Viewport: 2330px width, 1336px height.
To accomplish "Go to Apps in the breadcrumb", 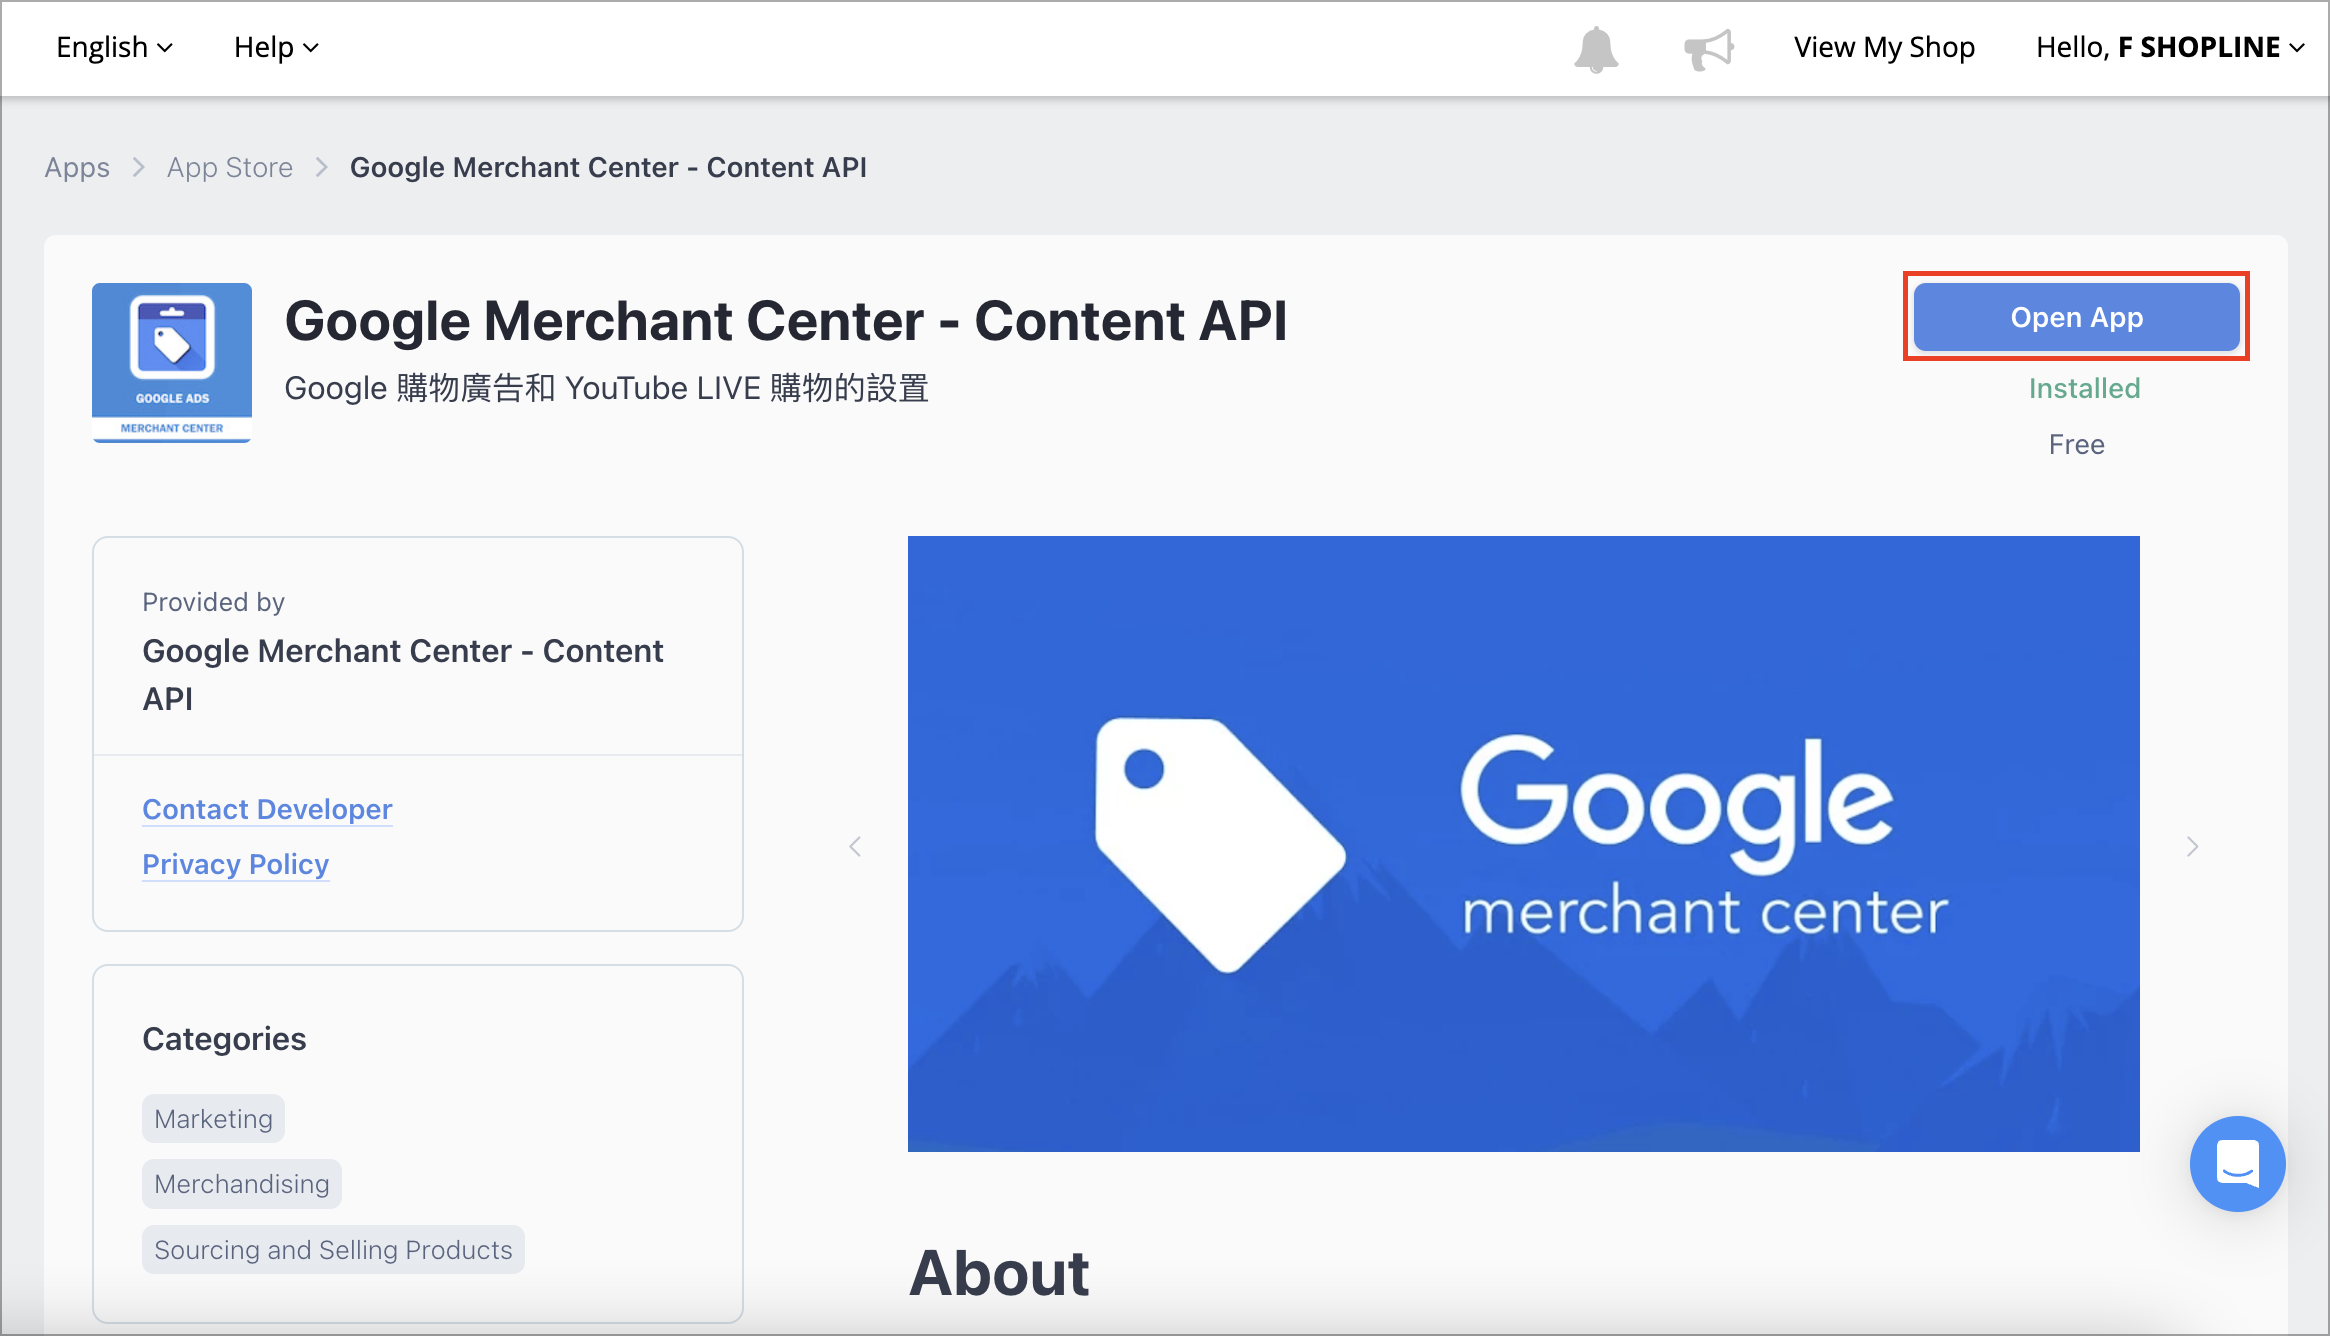I will (x=77, y=167).
